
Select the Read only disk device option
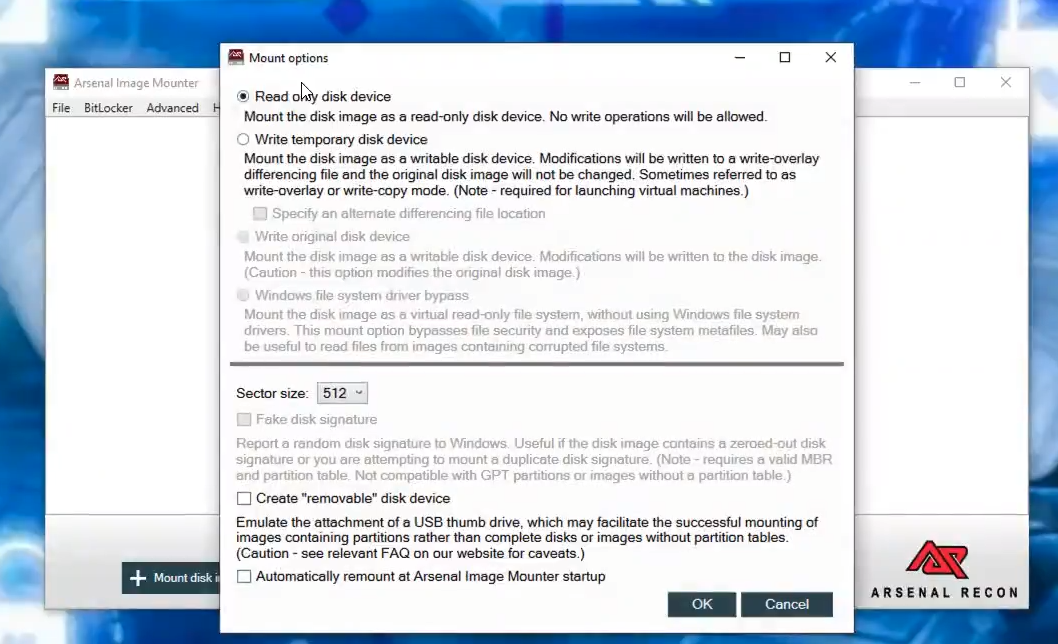tap(243, 97)
